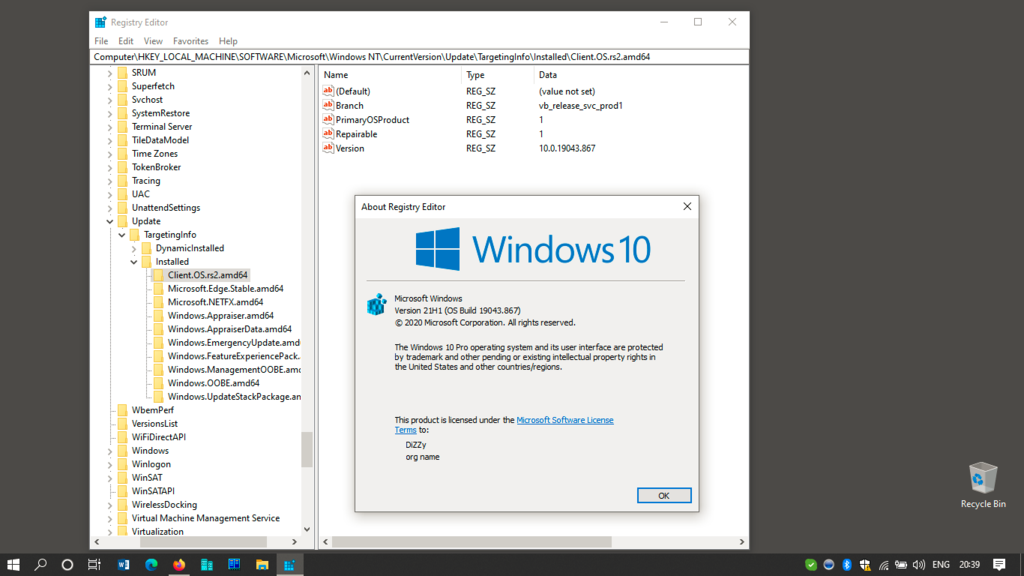Viewport: 1024px width, 576px height.
Task: Click the green checkmark tray icon
Action: 811,564
